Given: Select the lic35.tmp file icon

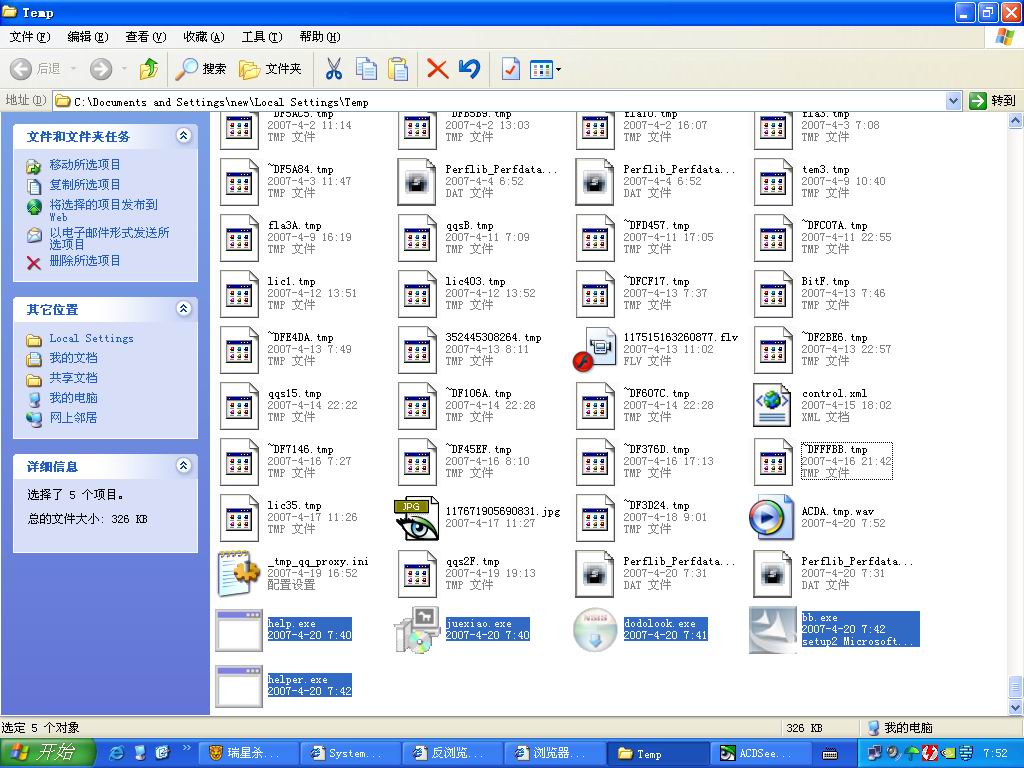Looking at the screenshot, I should tap(239, 518).
